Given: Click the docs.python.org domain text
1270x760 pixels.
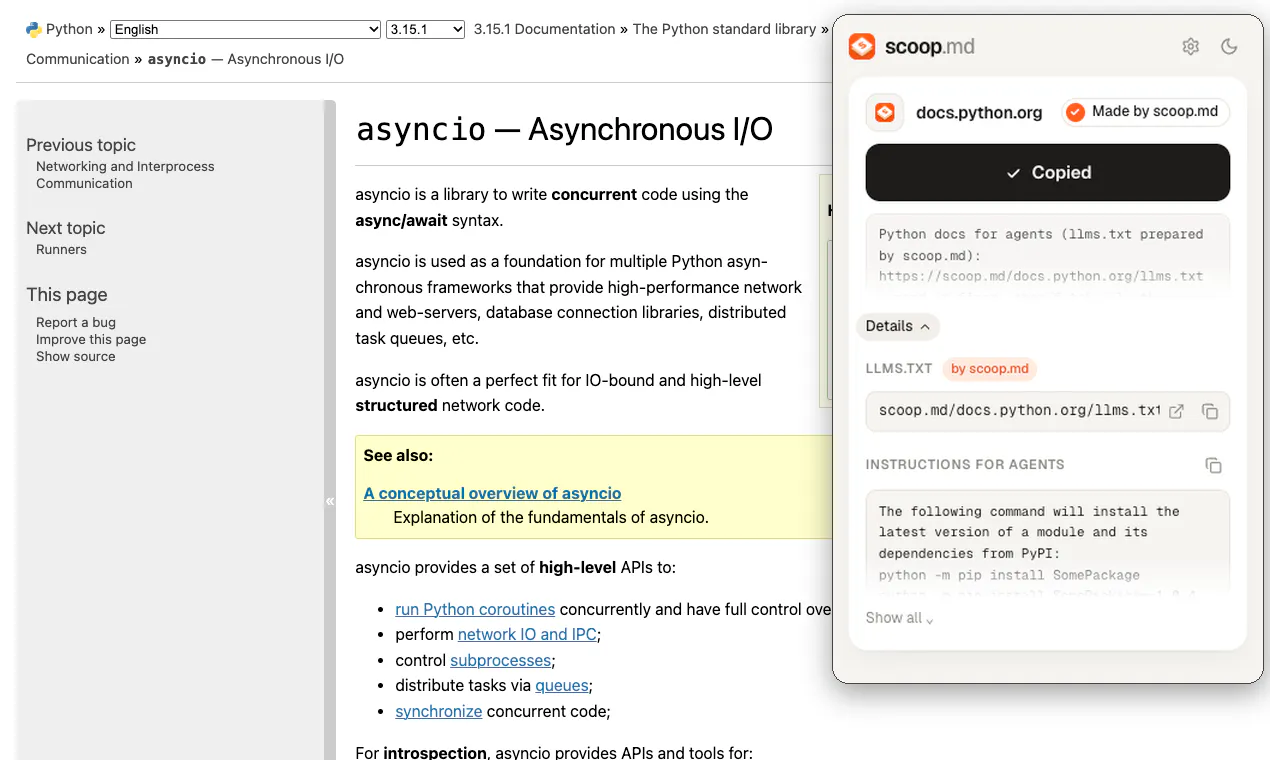Looking at the screenshot, I should coord(979,112).
